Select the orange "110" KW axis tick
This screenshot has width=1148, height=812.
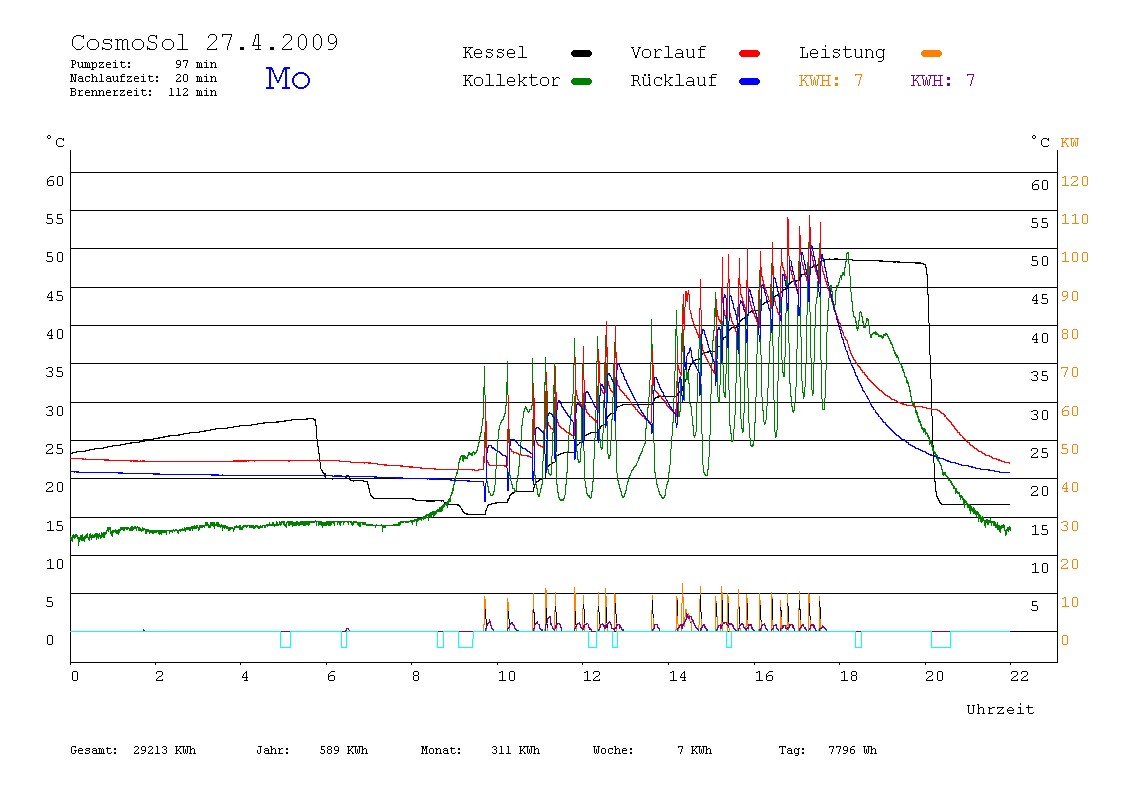click(1075, 219)
